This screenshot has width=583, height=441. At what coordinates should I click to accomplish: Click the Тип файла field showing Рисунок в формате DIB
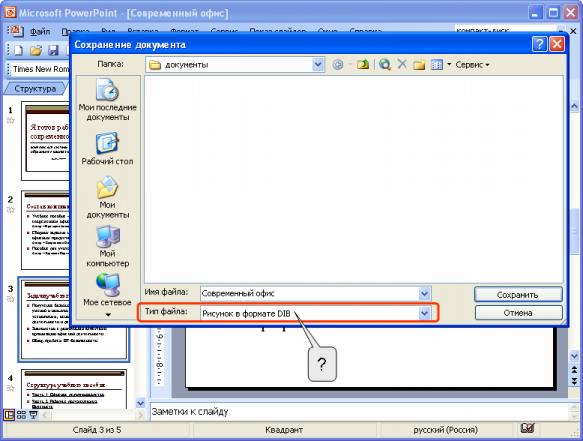(x=310, y=313)
